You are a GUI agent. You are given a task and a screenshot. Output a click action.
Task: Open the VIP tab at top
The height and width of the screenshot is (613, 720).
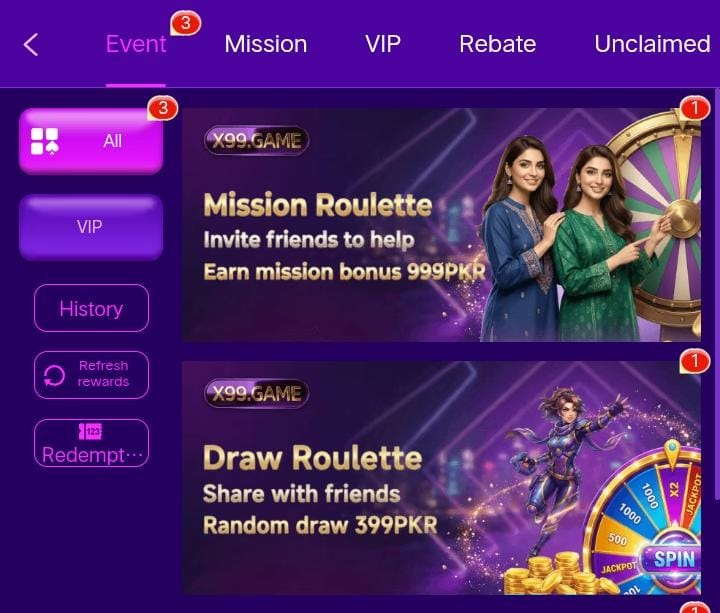pos(383,44)
